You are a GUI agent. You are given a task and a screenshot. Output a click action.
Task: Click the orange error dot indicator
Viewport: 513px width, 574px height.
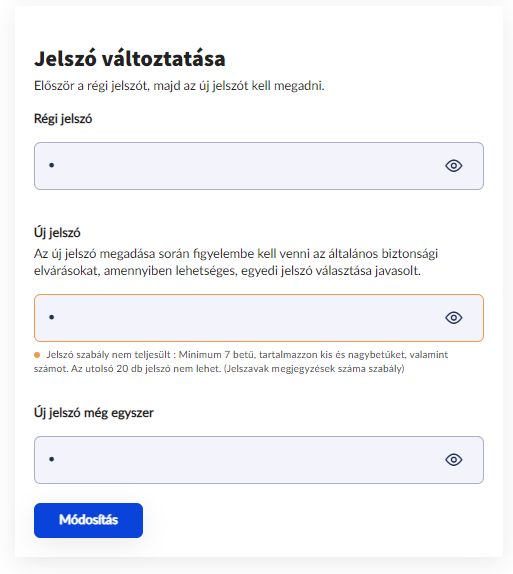[x=37, y=355]
